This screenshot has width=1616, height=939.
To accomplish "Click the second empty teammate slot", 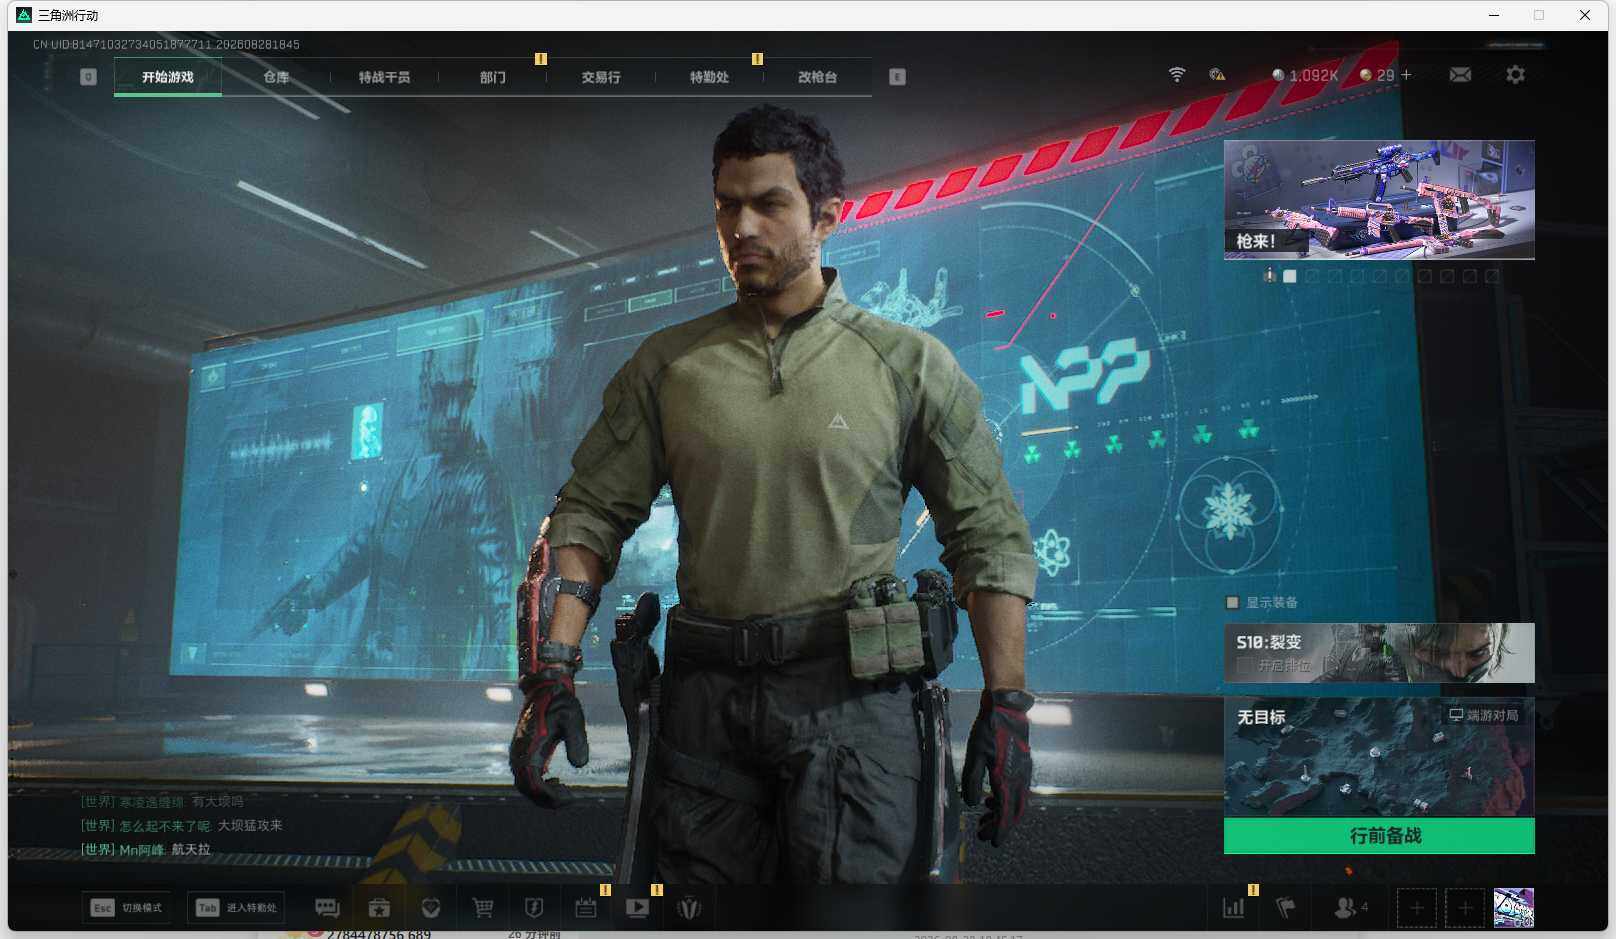I will pos(1465,908).
